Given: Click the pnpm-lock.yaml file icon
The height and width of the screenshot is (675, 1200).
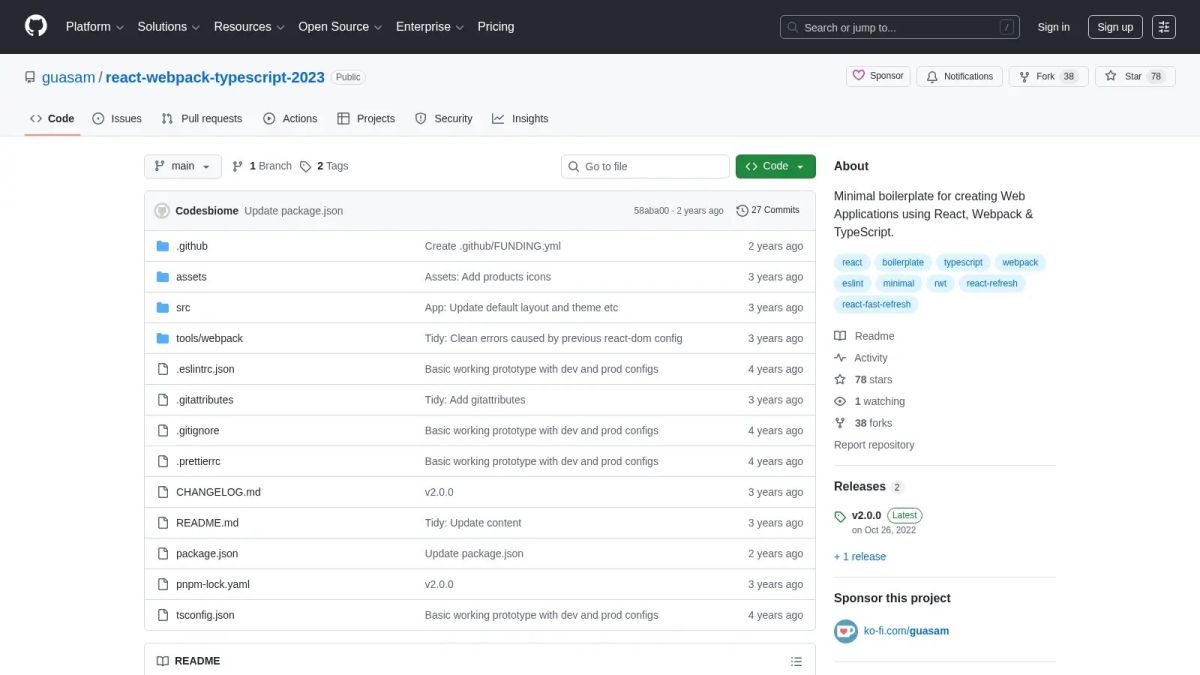Looking at the screenshot, I should click(x=163, y=584).
